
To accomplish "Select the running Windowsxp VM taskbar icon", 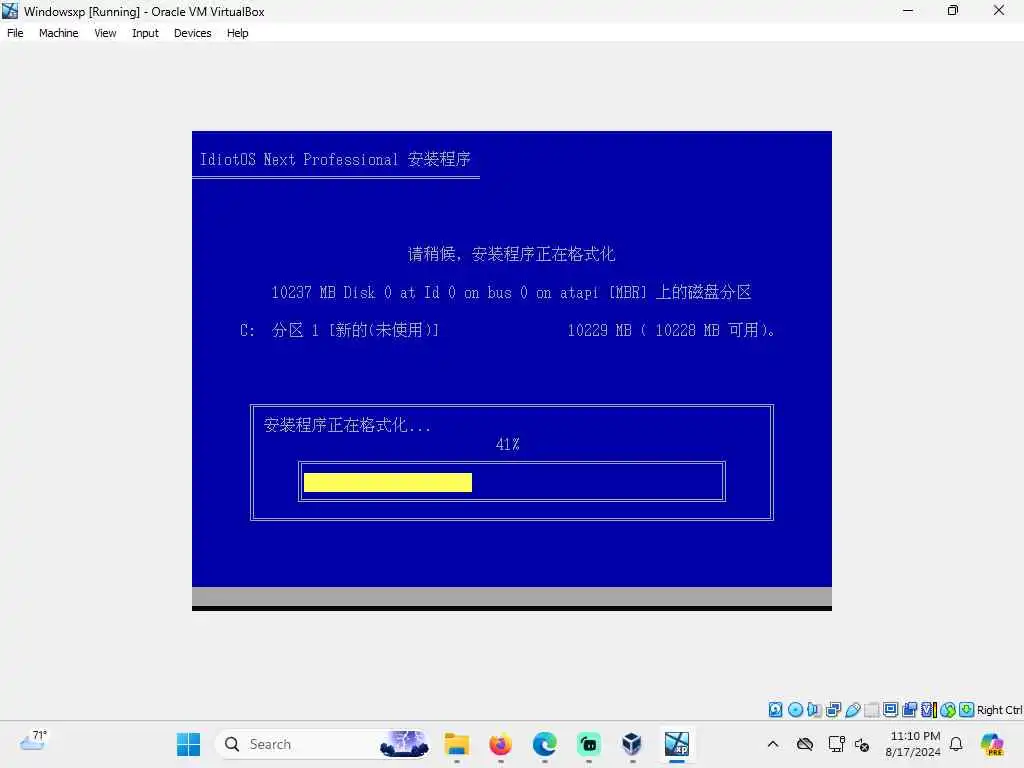I will [677, 744].
